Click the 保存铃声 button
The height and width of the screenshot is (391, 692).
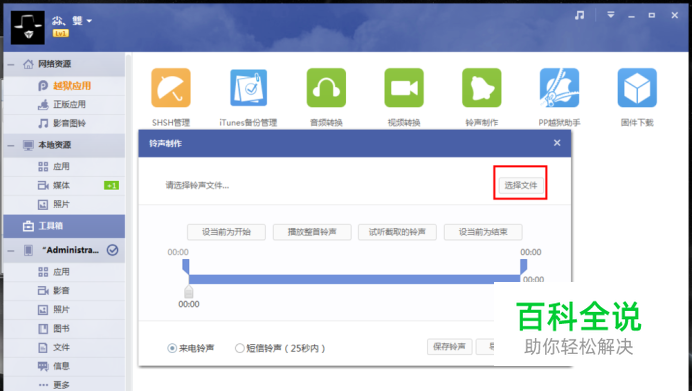pyautogui.click(x=449, y=347)
